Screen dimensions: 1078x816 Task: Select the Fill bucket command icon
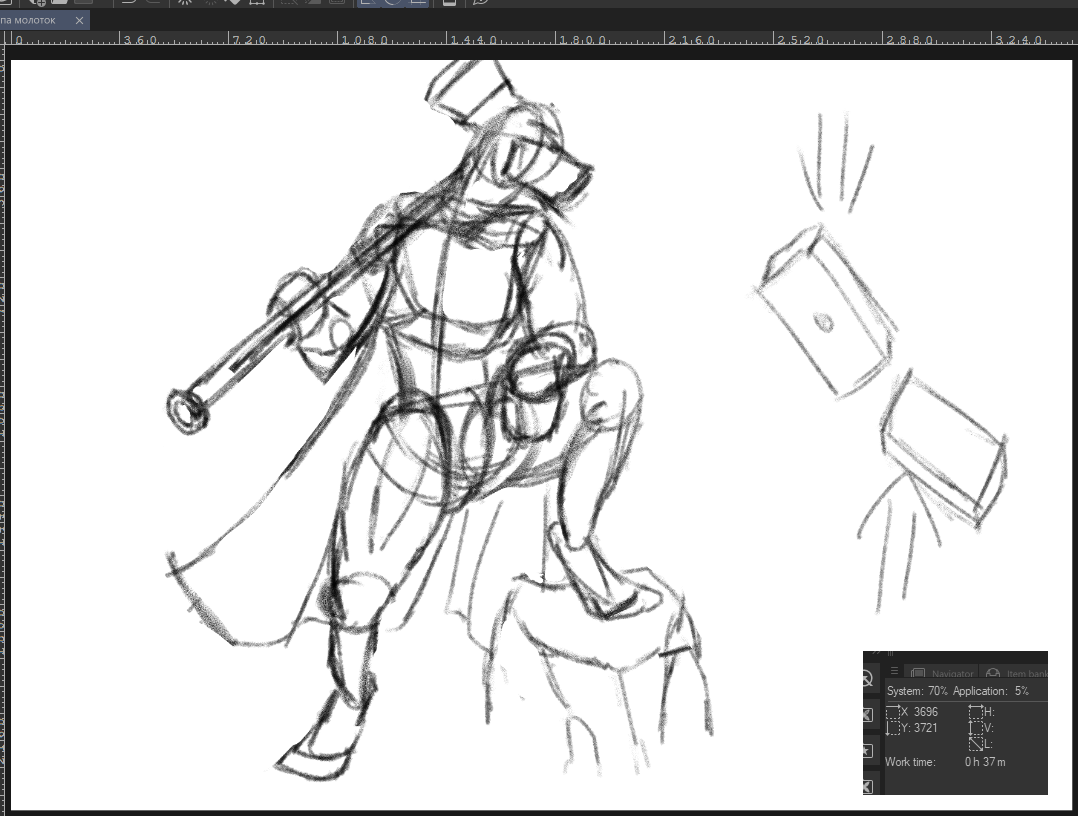coord(232,3)
